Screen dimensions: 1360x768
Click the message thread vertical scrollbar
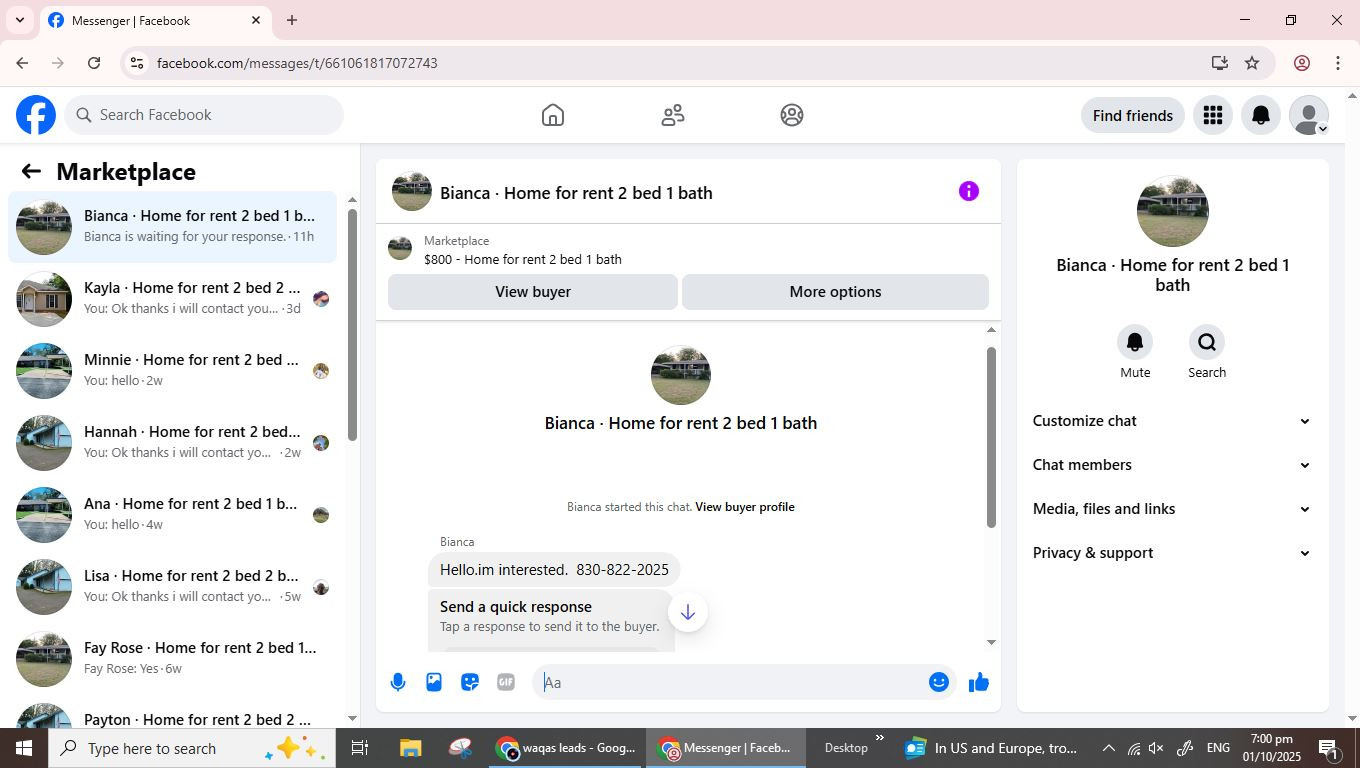click(991, 437)
